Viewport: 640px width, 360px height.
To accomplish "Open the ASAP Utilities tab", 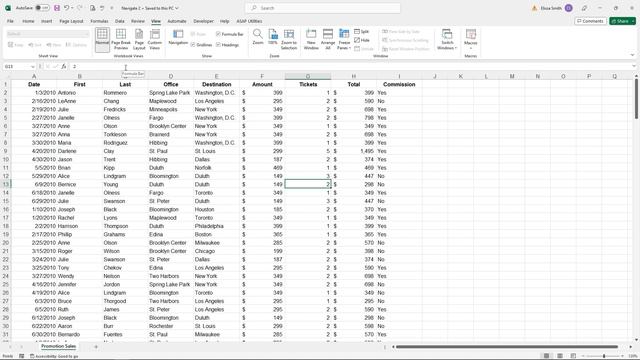I will [x=249, y=21].
